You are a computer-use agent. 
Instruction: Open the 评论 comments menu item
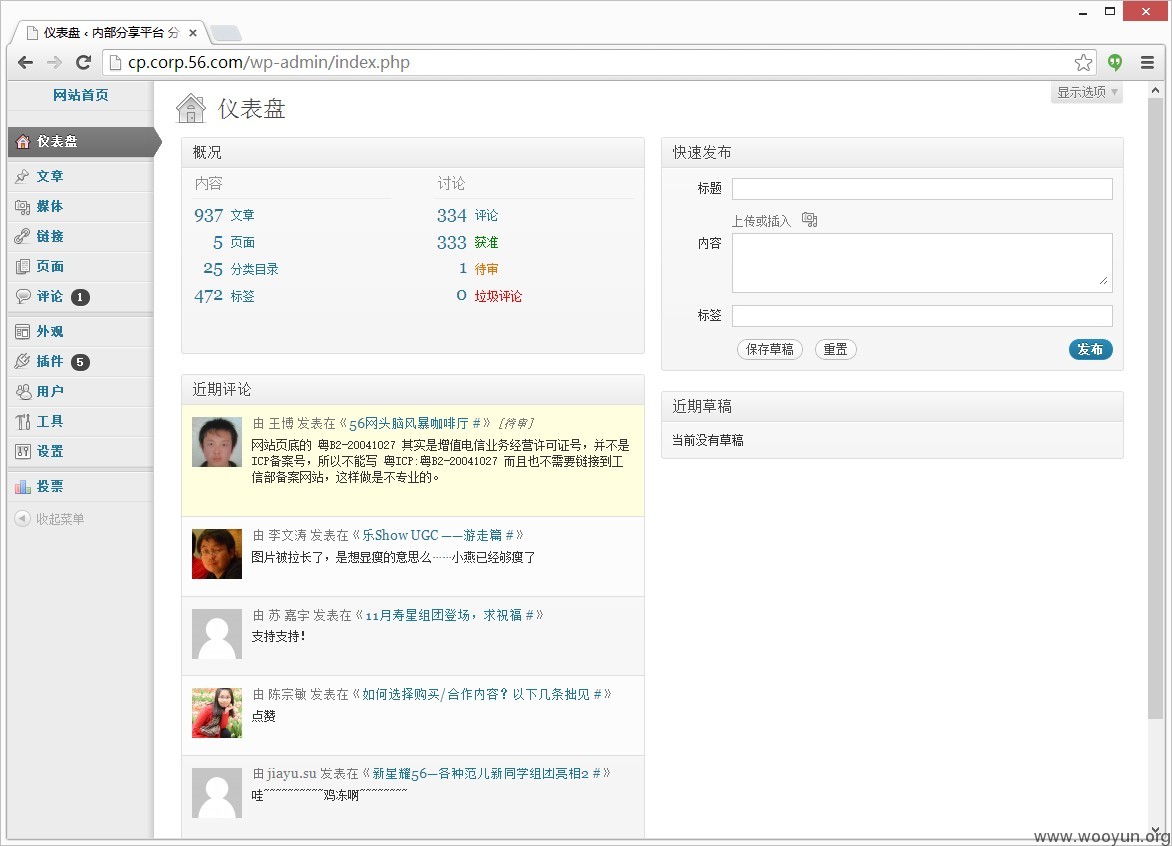(x=52, y=297)
